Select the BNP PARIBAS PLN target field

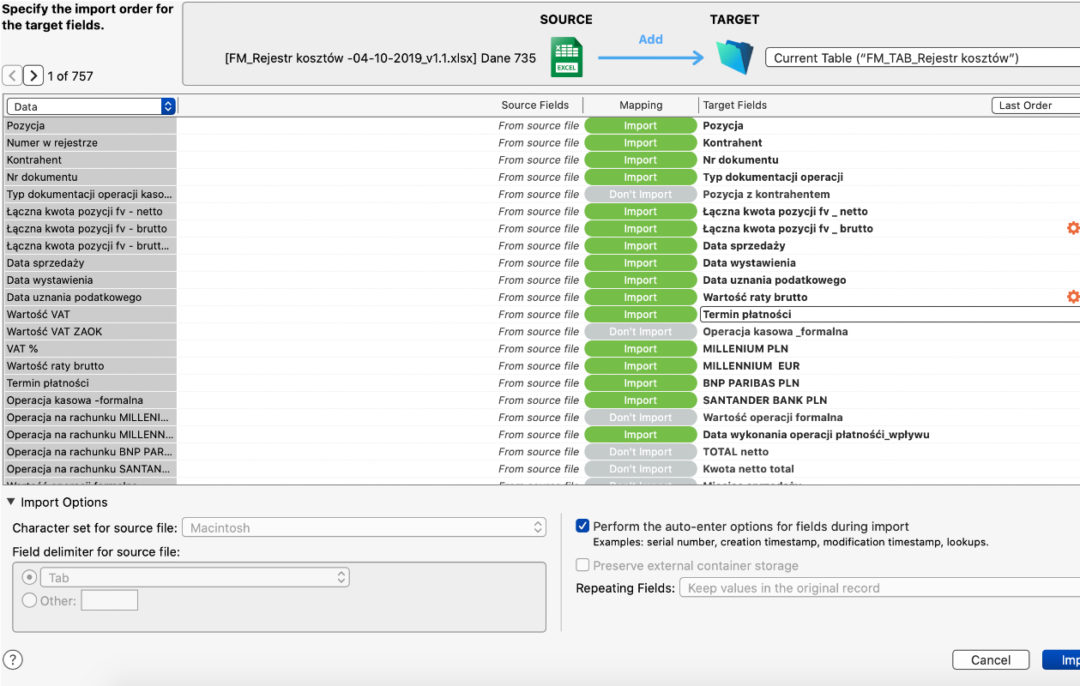[751, 383]
